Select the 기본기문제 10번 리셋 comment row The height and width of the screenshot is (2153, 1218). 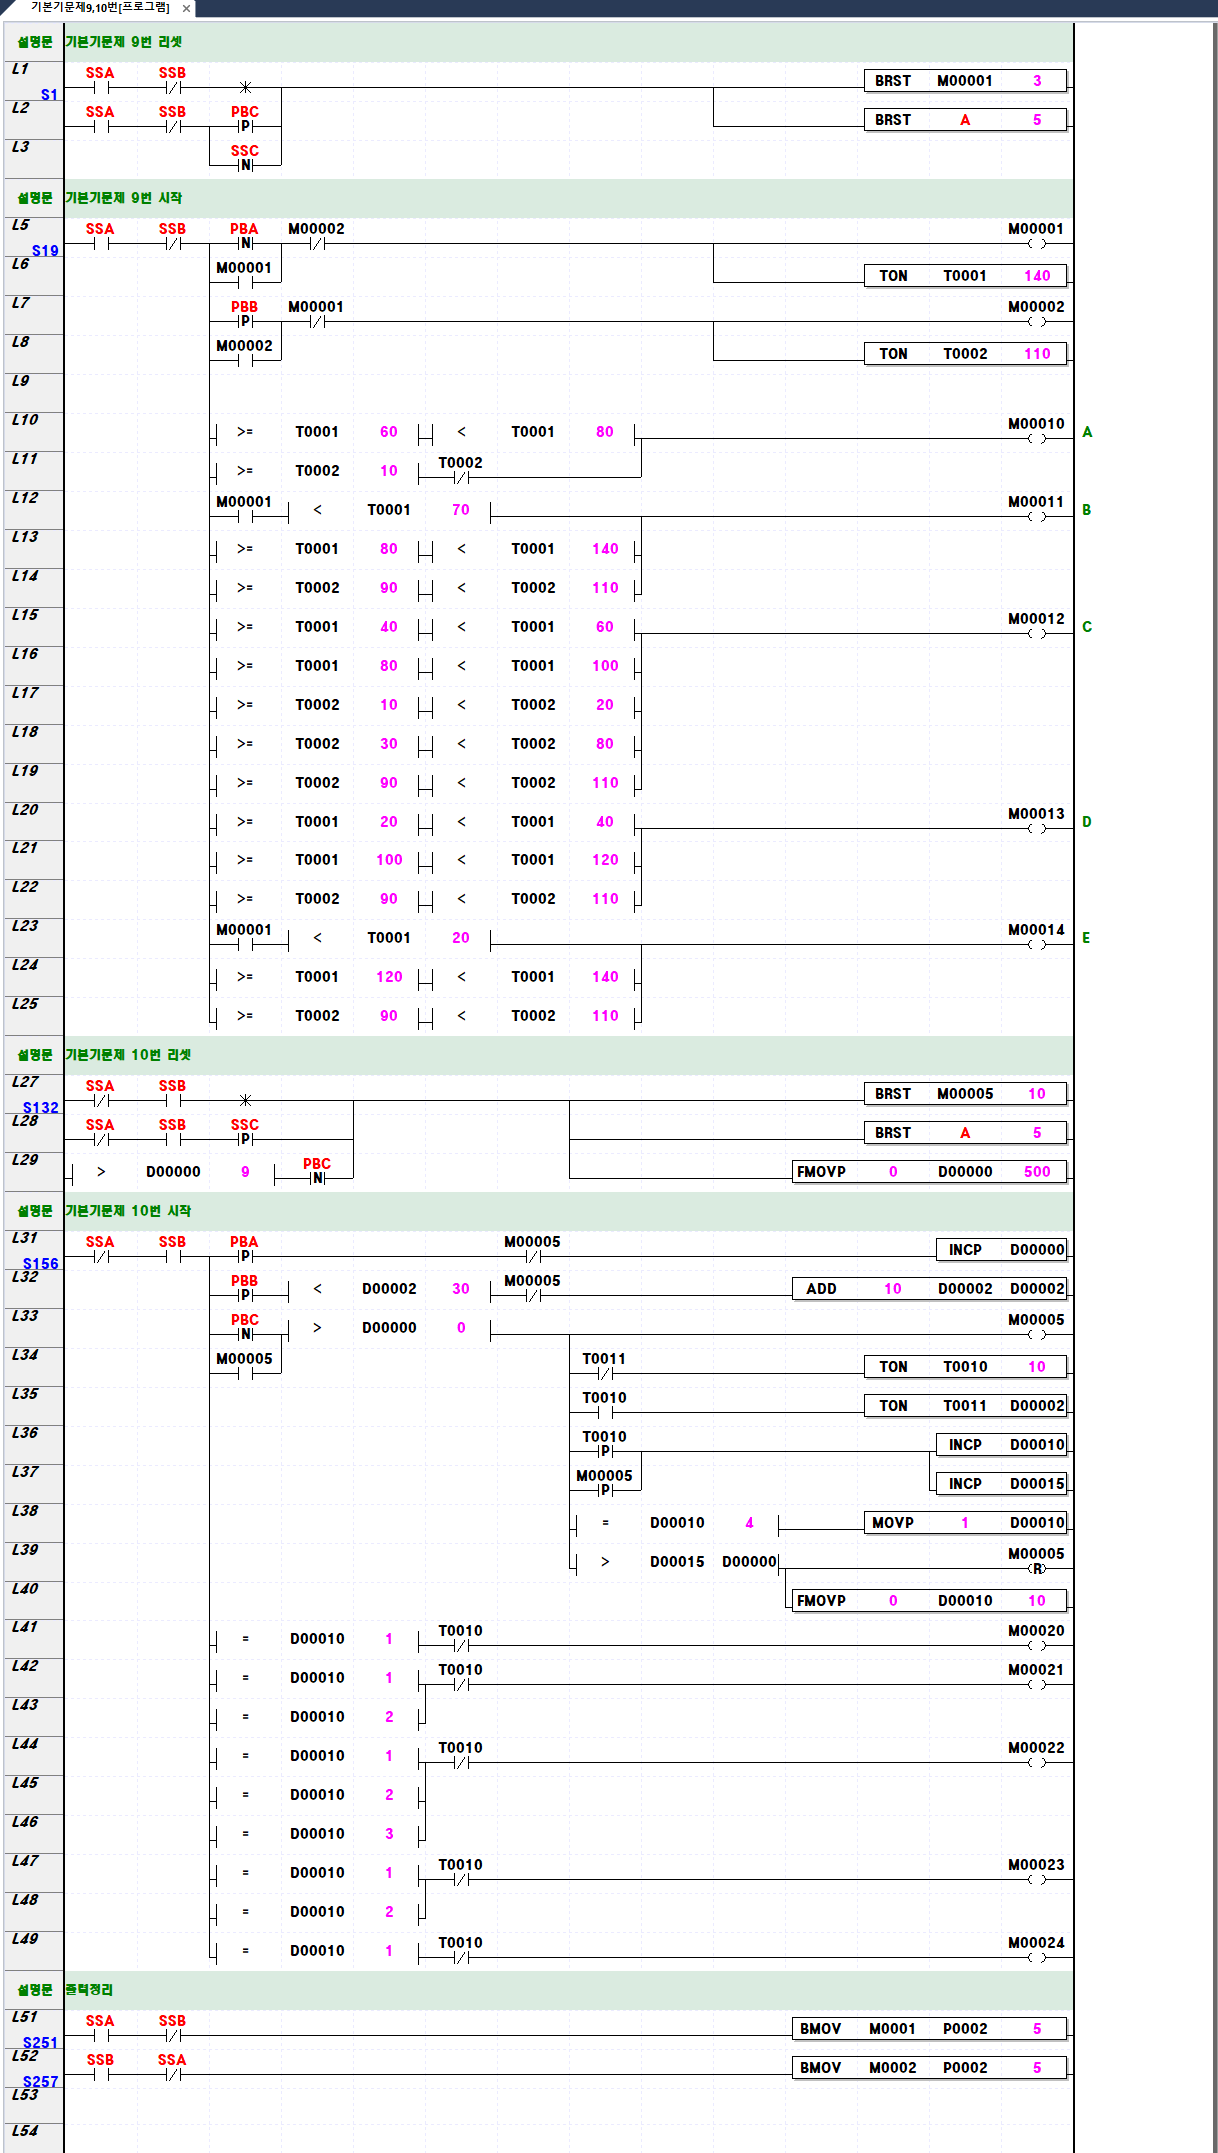click(128, 1055)
